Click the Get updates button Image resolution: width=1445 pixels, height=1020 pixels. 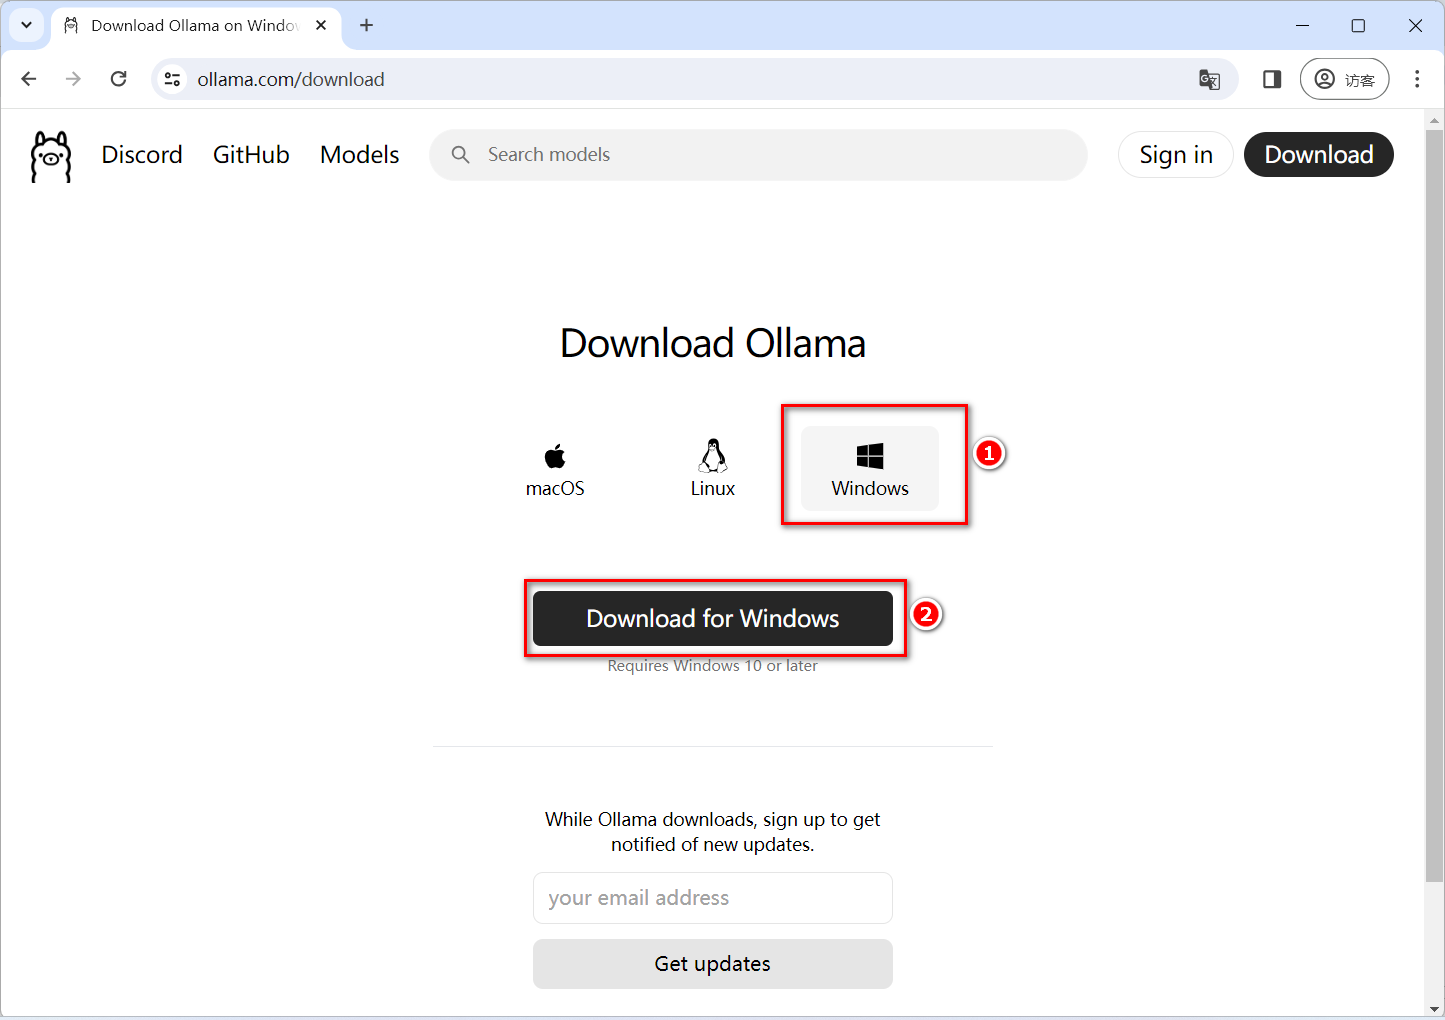[713, 964]
